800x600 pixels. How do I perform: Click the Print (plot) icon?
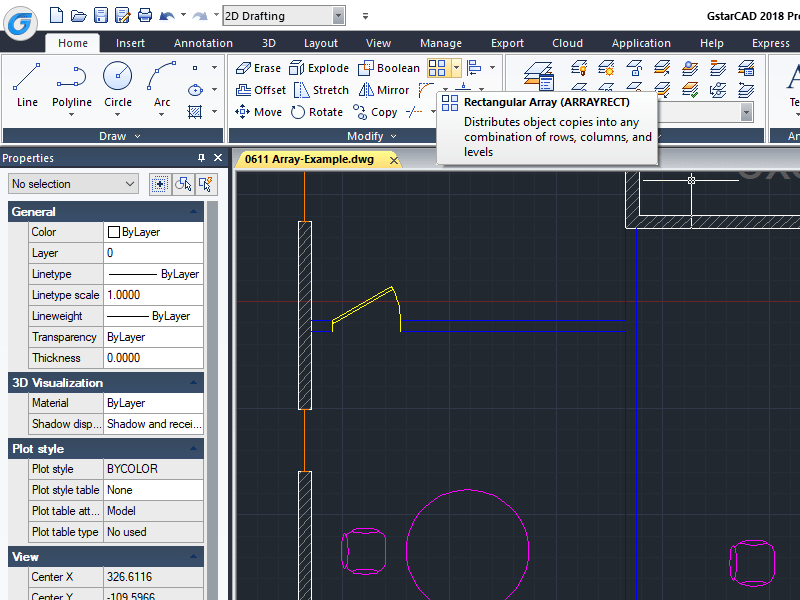click(x=145, y=15)
